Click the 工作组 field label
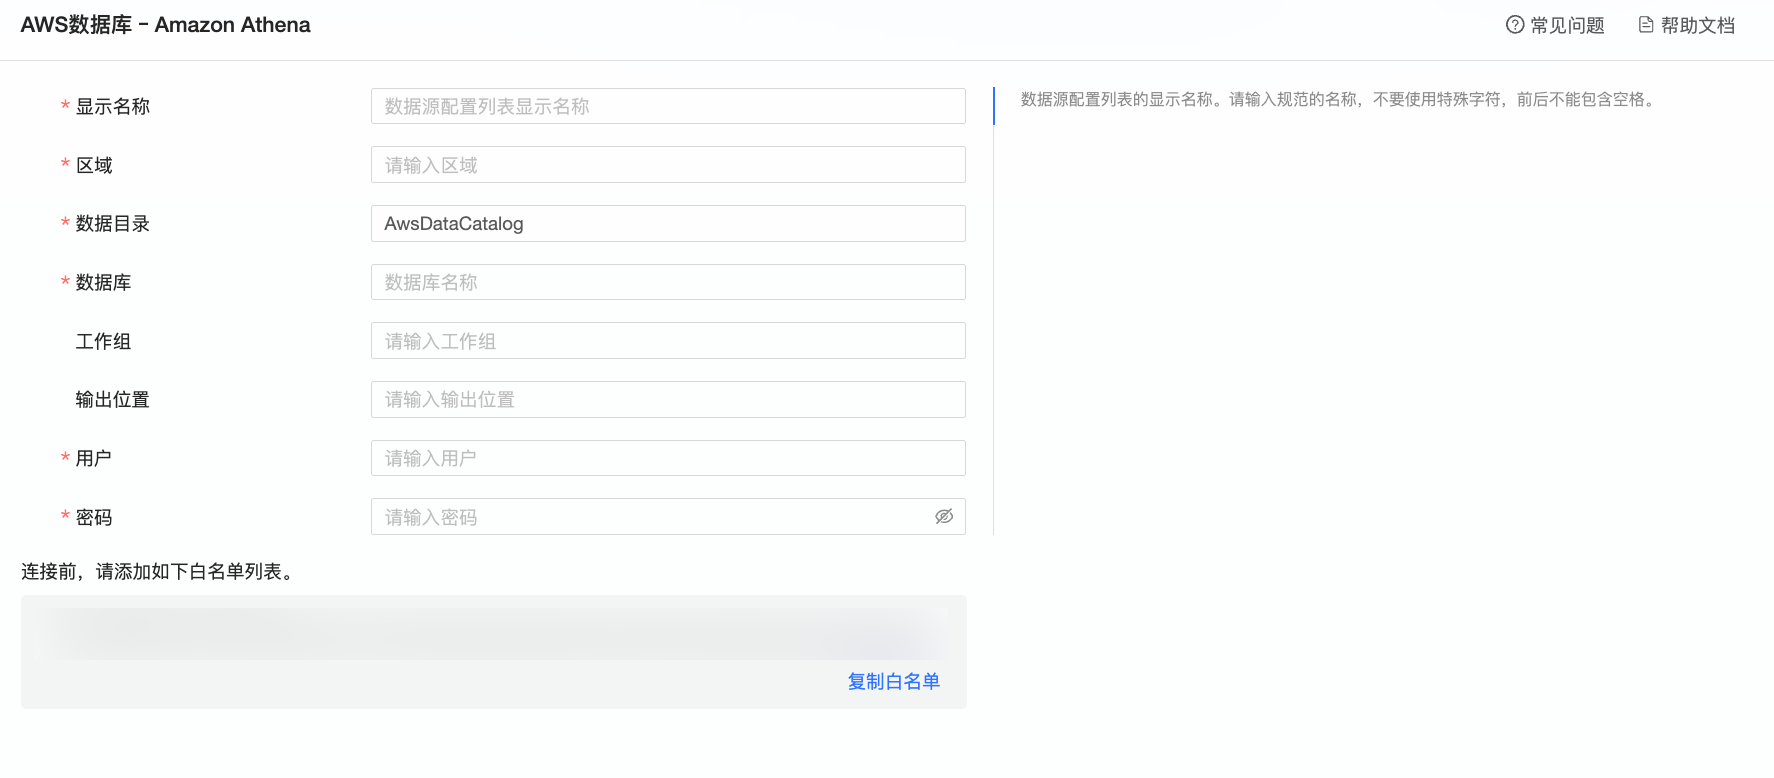This screenshot has width=1774, height=778. coord(104,342)
